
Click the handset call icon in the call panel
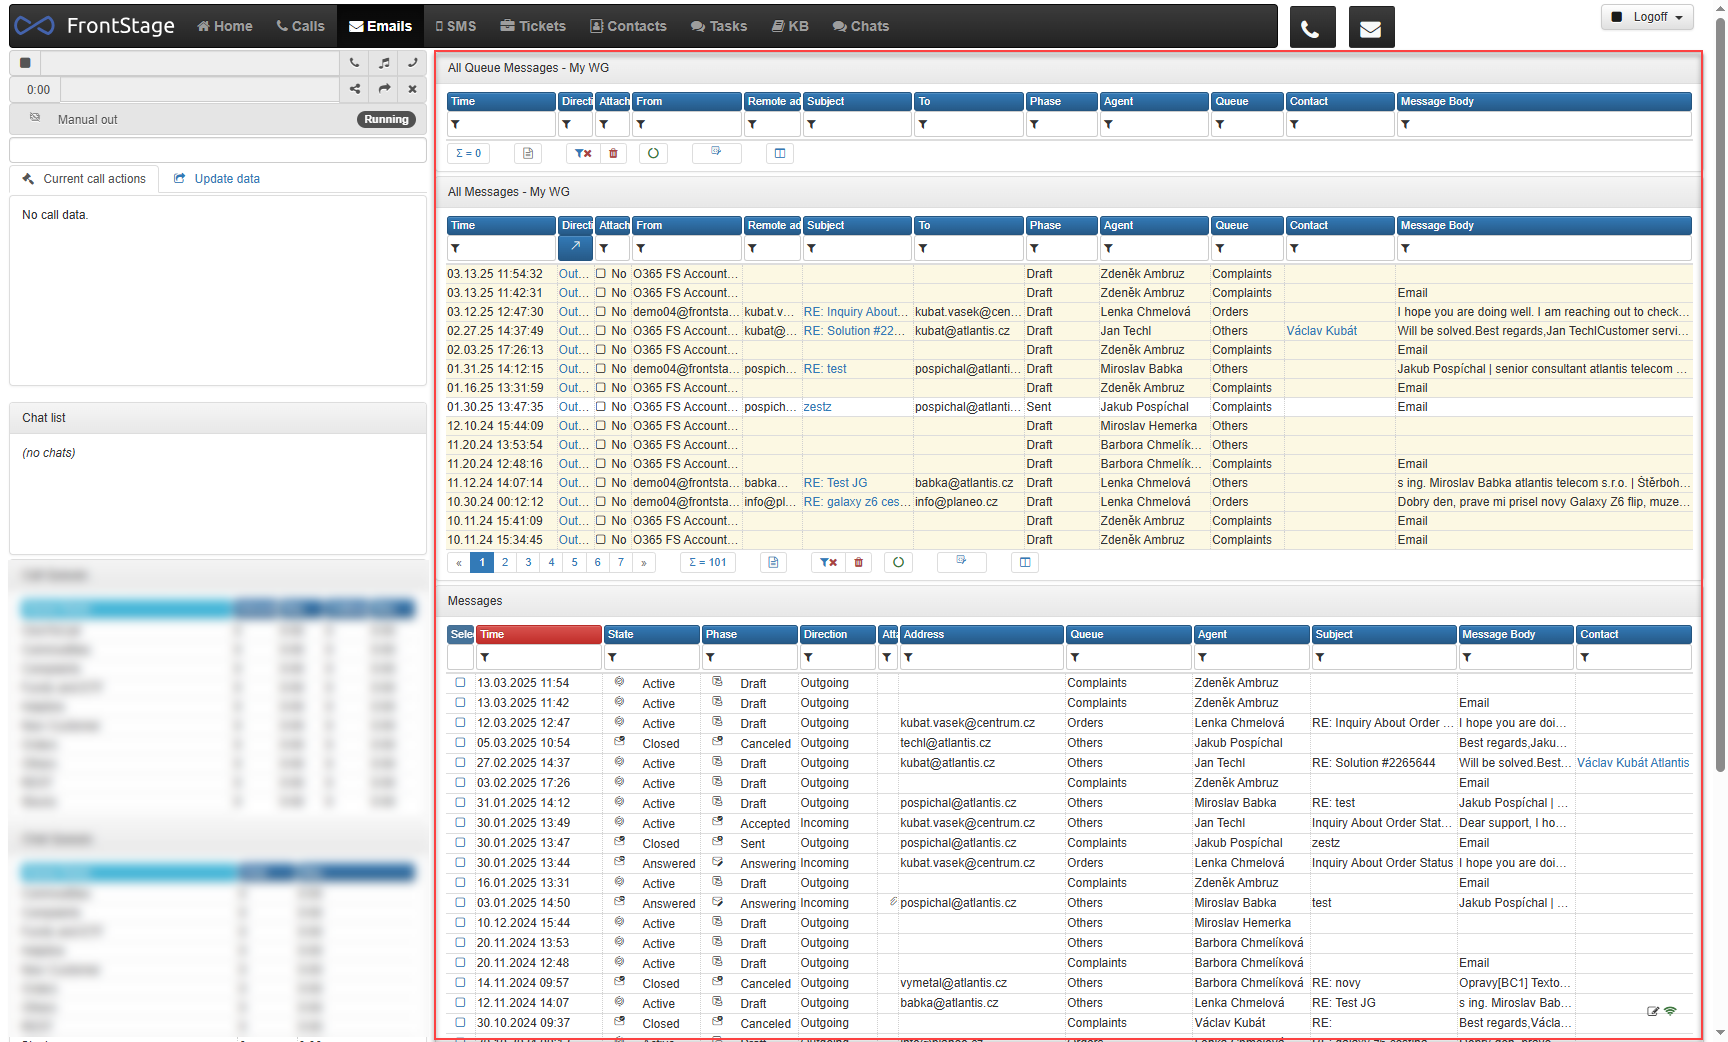point(355,62)
